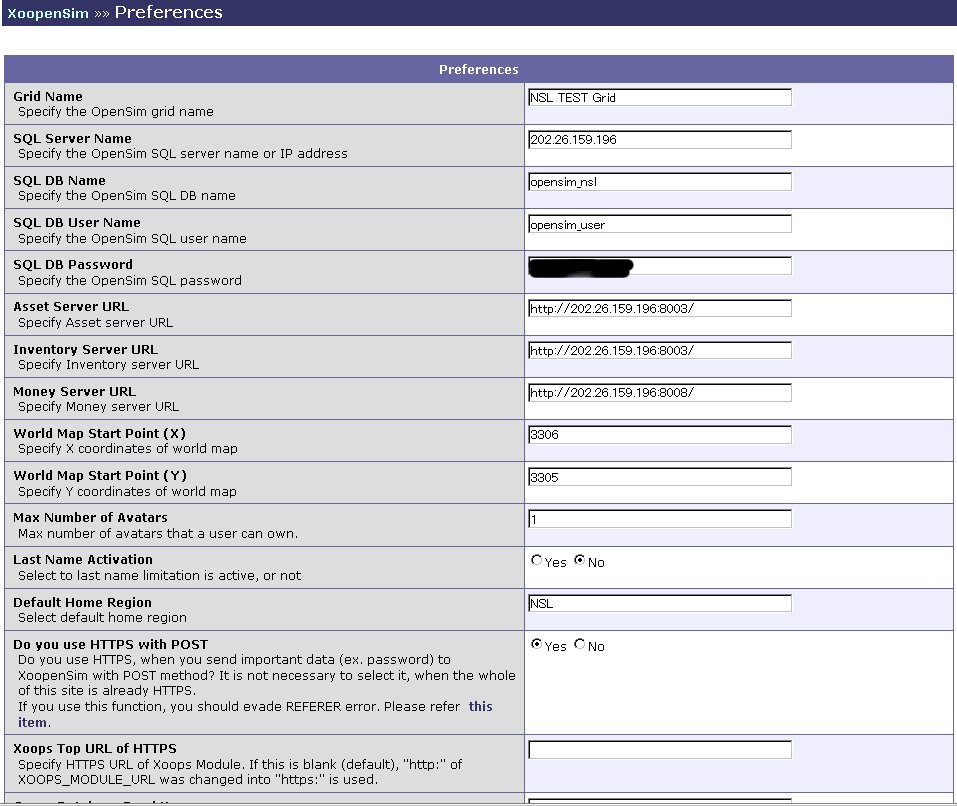Select No for Last Name Activation

click(579, 561)
